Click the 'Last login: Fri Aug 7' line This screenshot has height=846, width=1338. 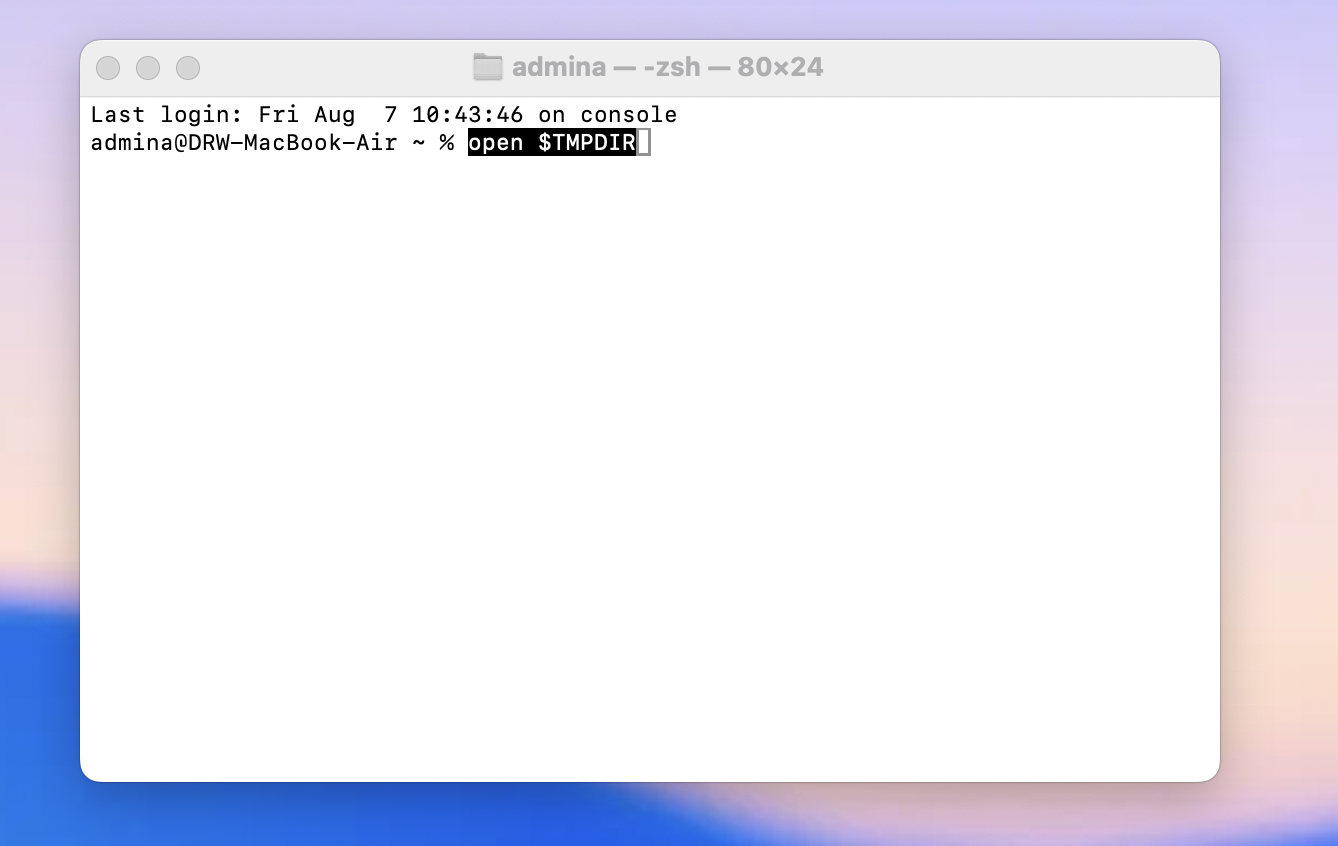point(384,115)
